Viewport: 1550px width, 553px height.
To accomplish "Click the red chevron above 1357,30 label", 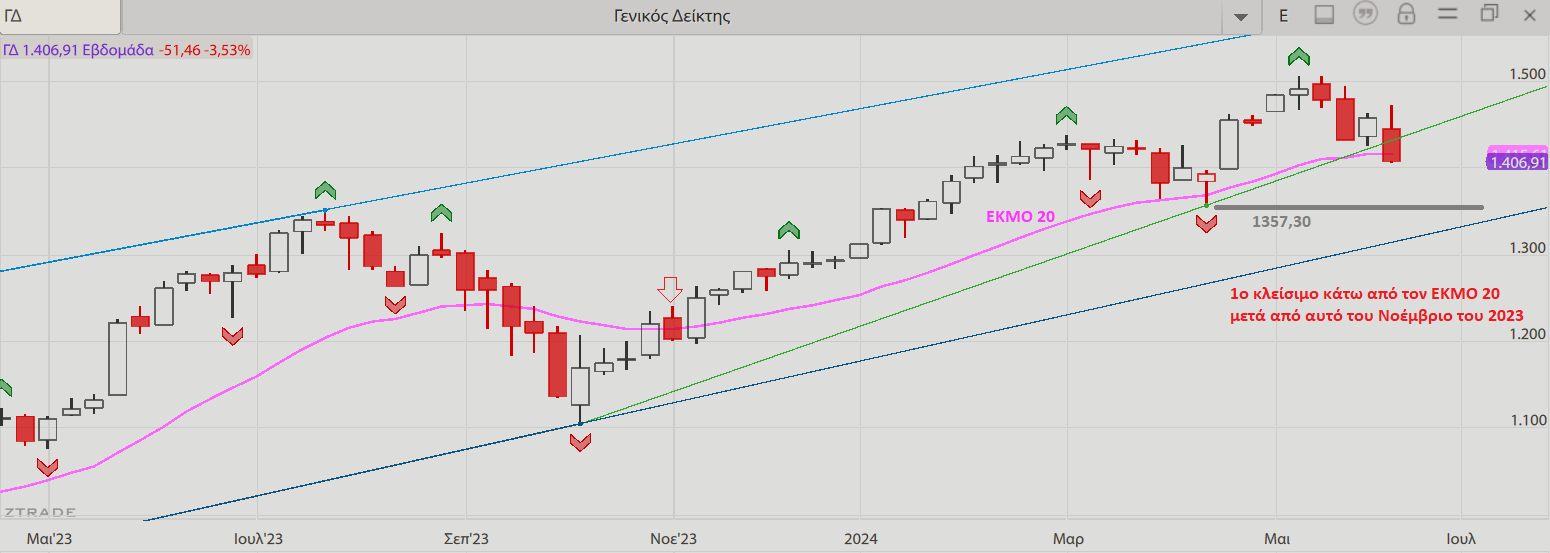I will [x=1206, y=224].
